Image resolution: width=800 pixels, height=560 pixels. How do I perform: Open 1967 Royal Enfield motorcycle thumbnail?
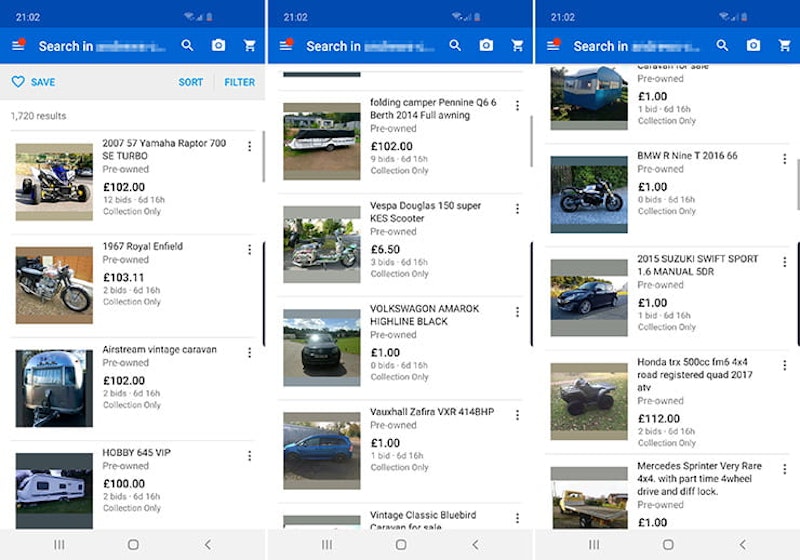pyautogui.click(x=54, y=285)
